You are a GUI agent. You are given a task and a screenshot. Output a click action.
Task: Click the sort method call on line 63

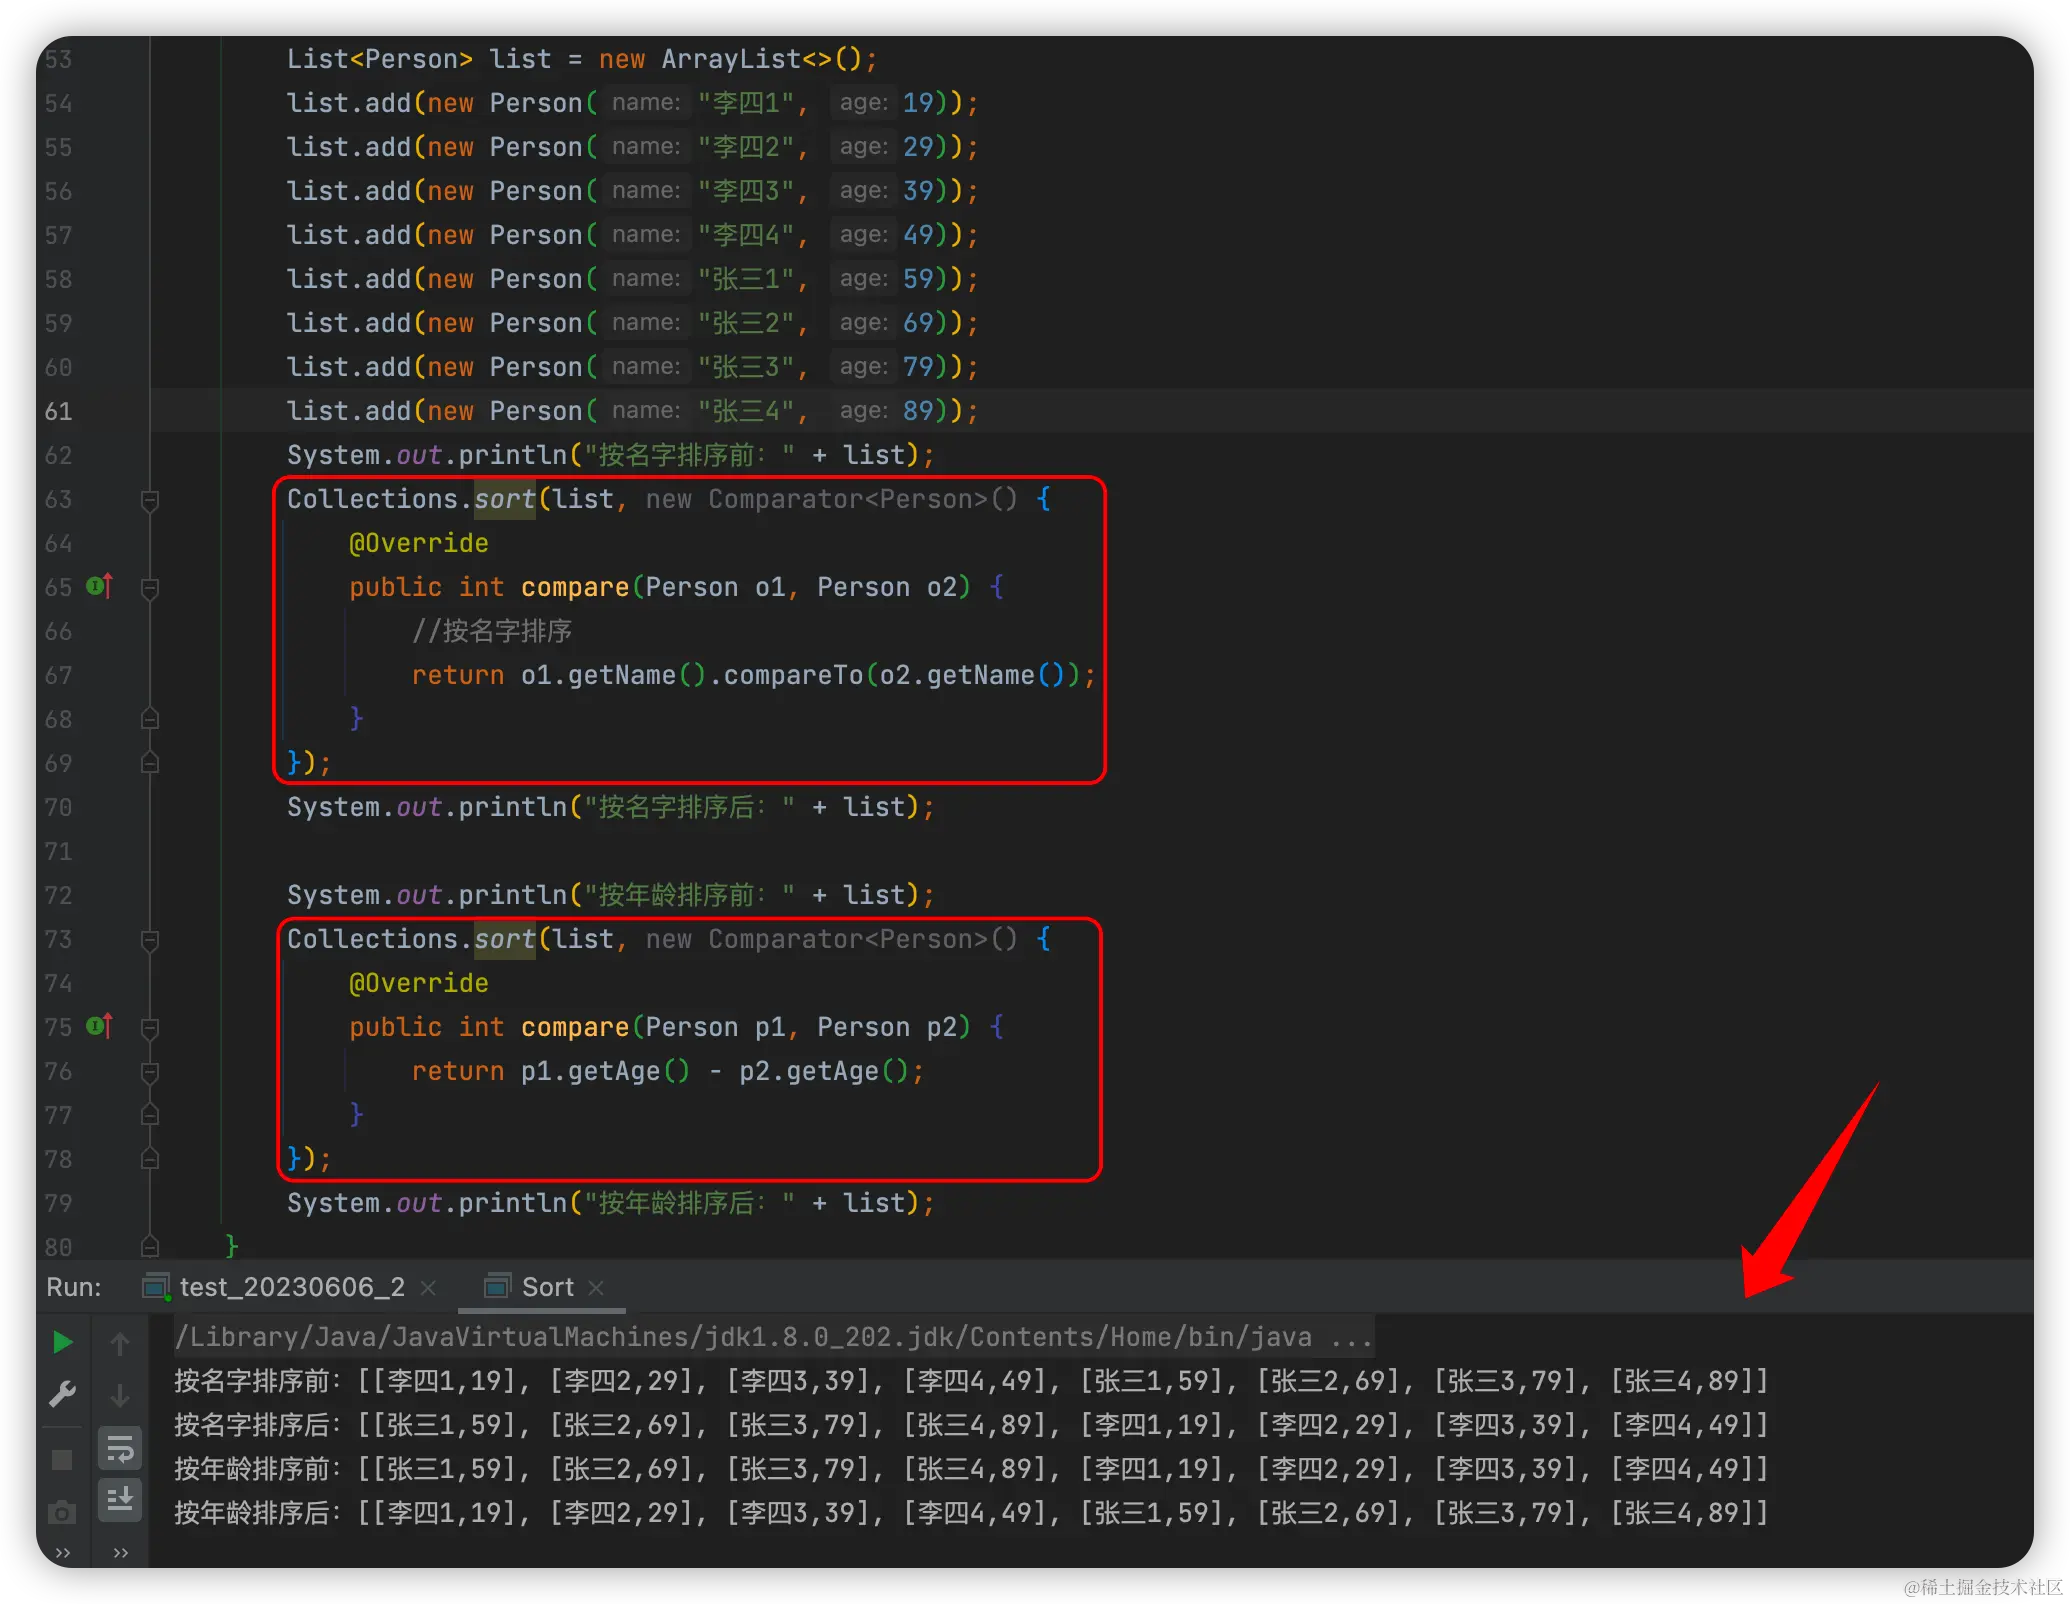pyautogui.click(x=505, y=499)
